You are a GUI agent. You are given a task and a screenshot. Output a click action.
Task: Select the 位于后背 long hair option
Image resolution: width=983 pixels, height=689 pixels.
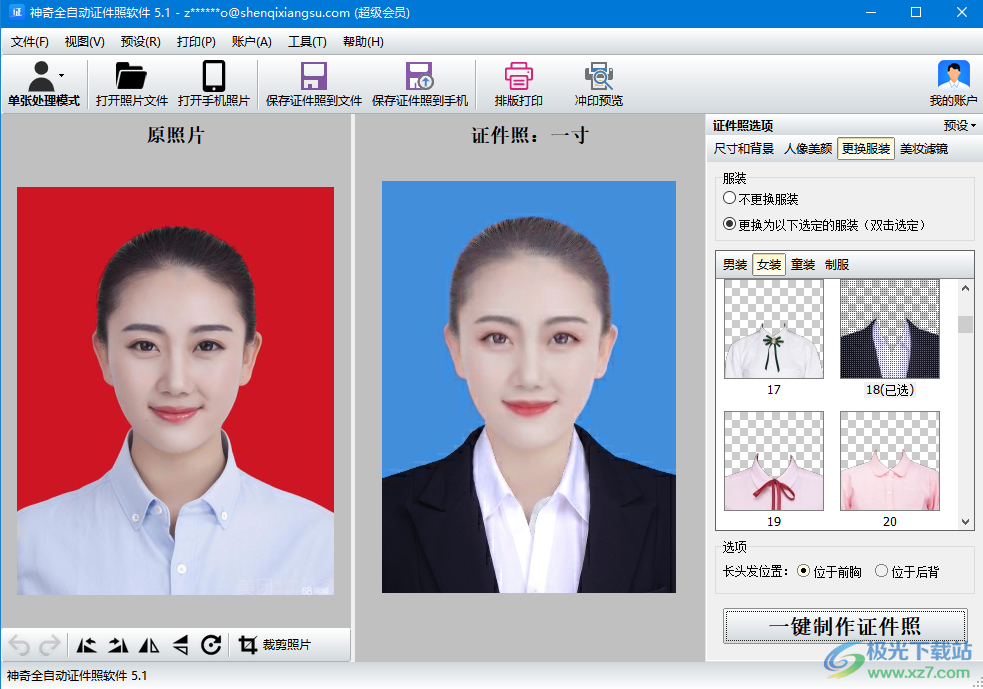pos(881,571)
